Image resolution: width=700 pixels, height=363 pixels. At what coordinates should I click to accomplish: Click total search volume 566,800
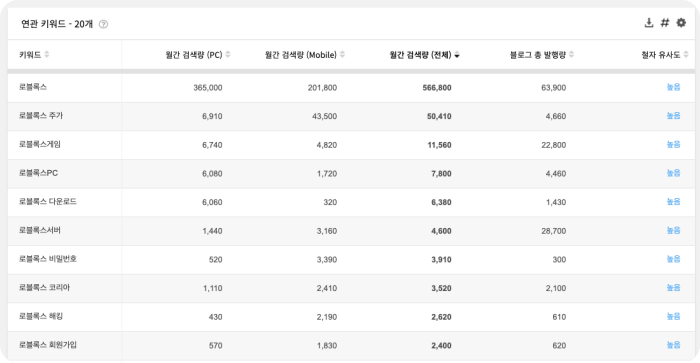point(437,88)
